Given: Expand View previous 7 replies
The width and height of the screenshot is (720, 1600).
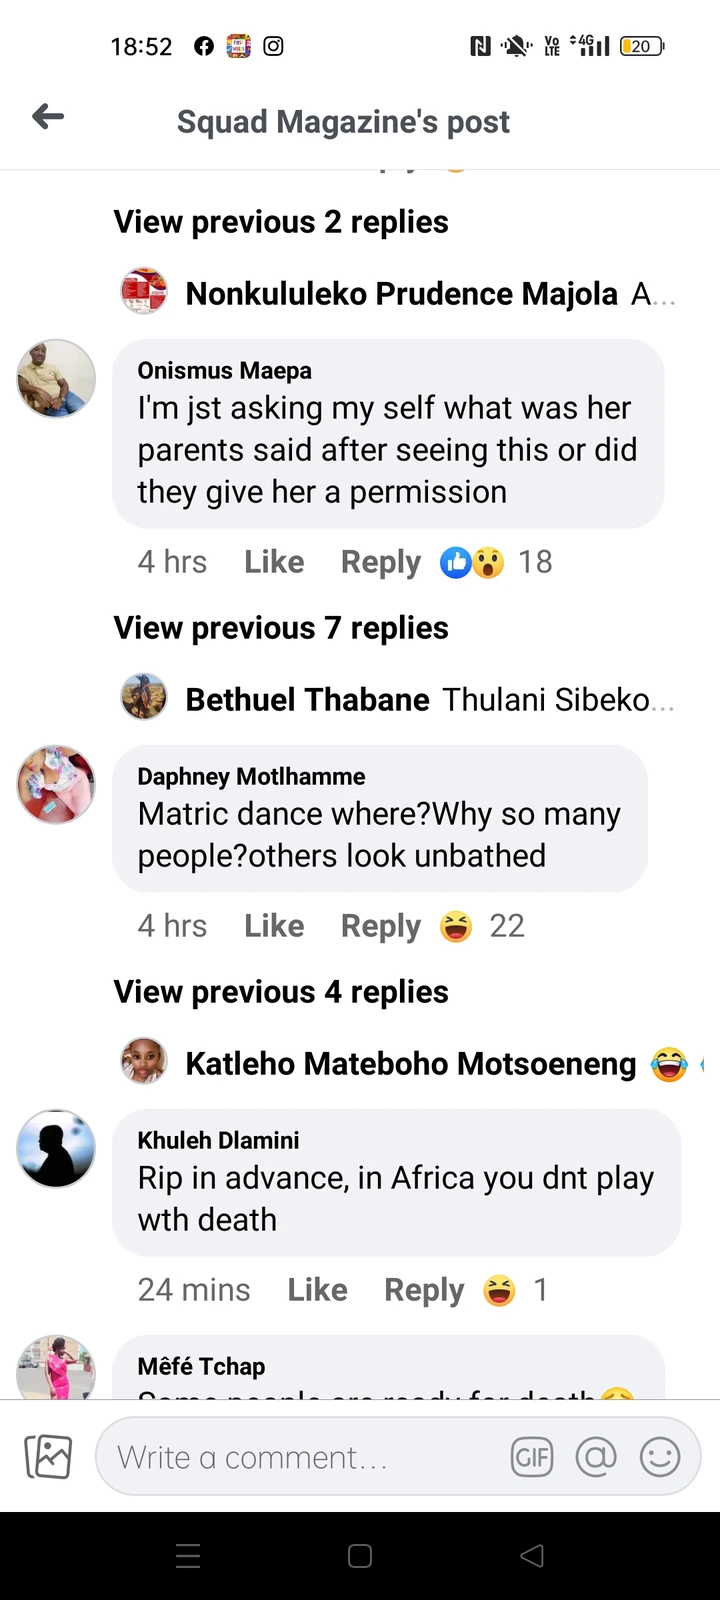Looking at the screenshot, I should (281, 628).
